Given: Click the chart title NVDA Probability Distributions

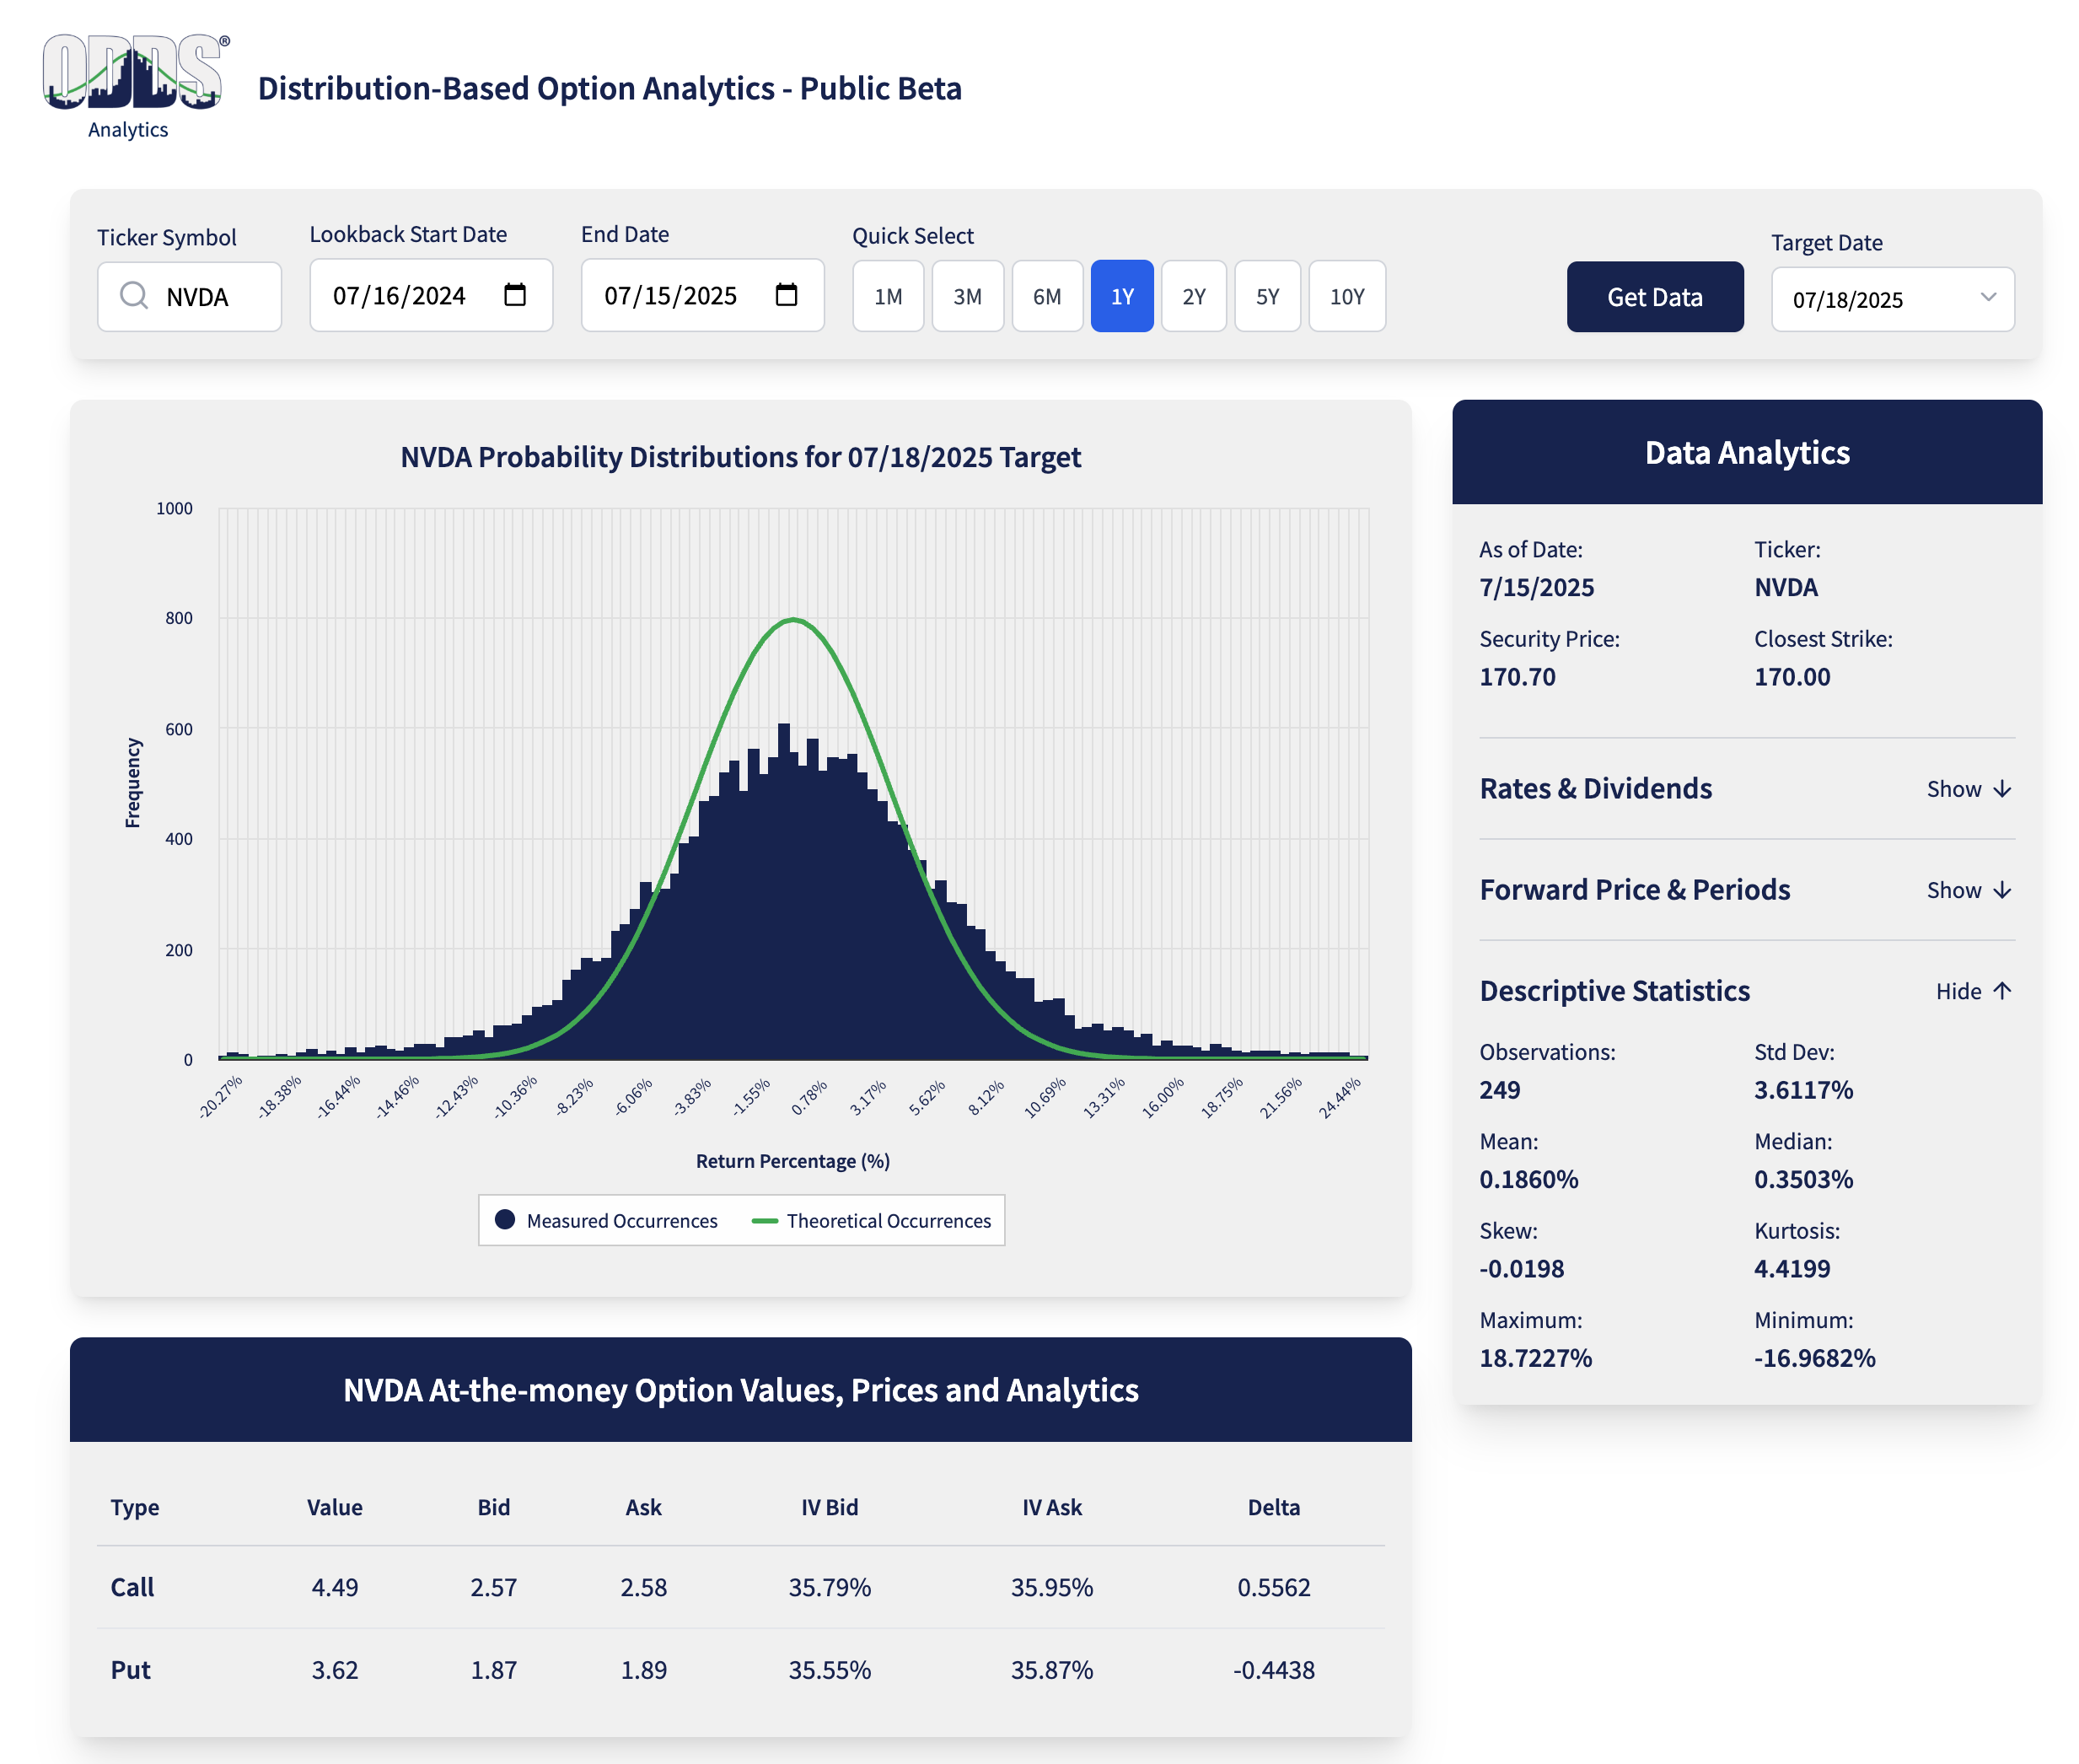Looking at the screenshot, I should 740,457.
